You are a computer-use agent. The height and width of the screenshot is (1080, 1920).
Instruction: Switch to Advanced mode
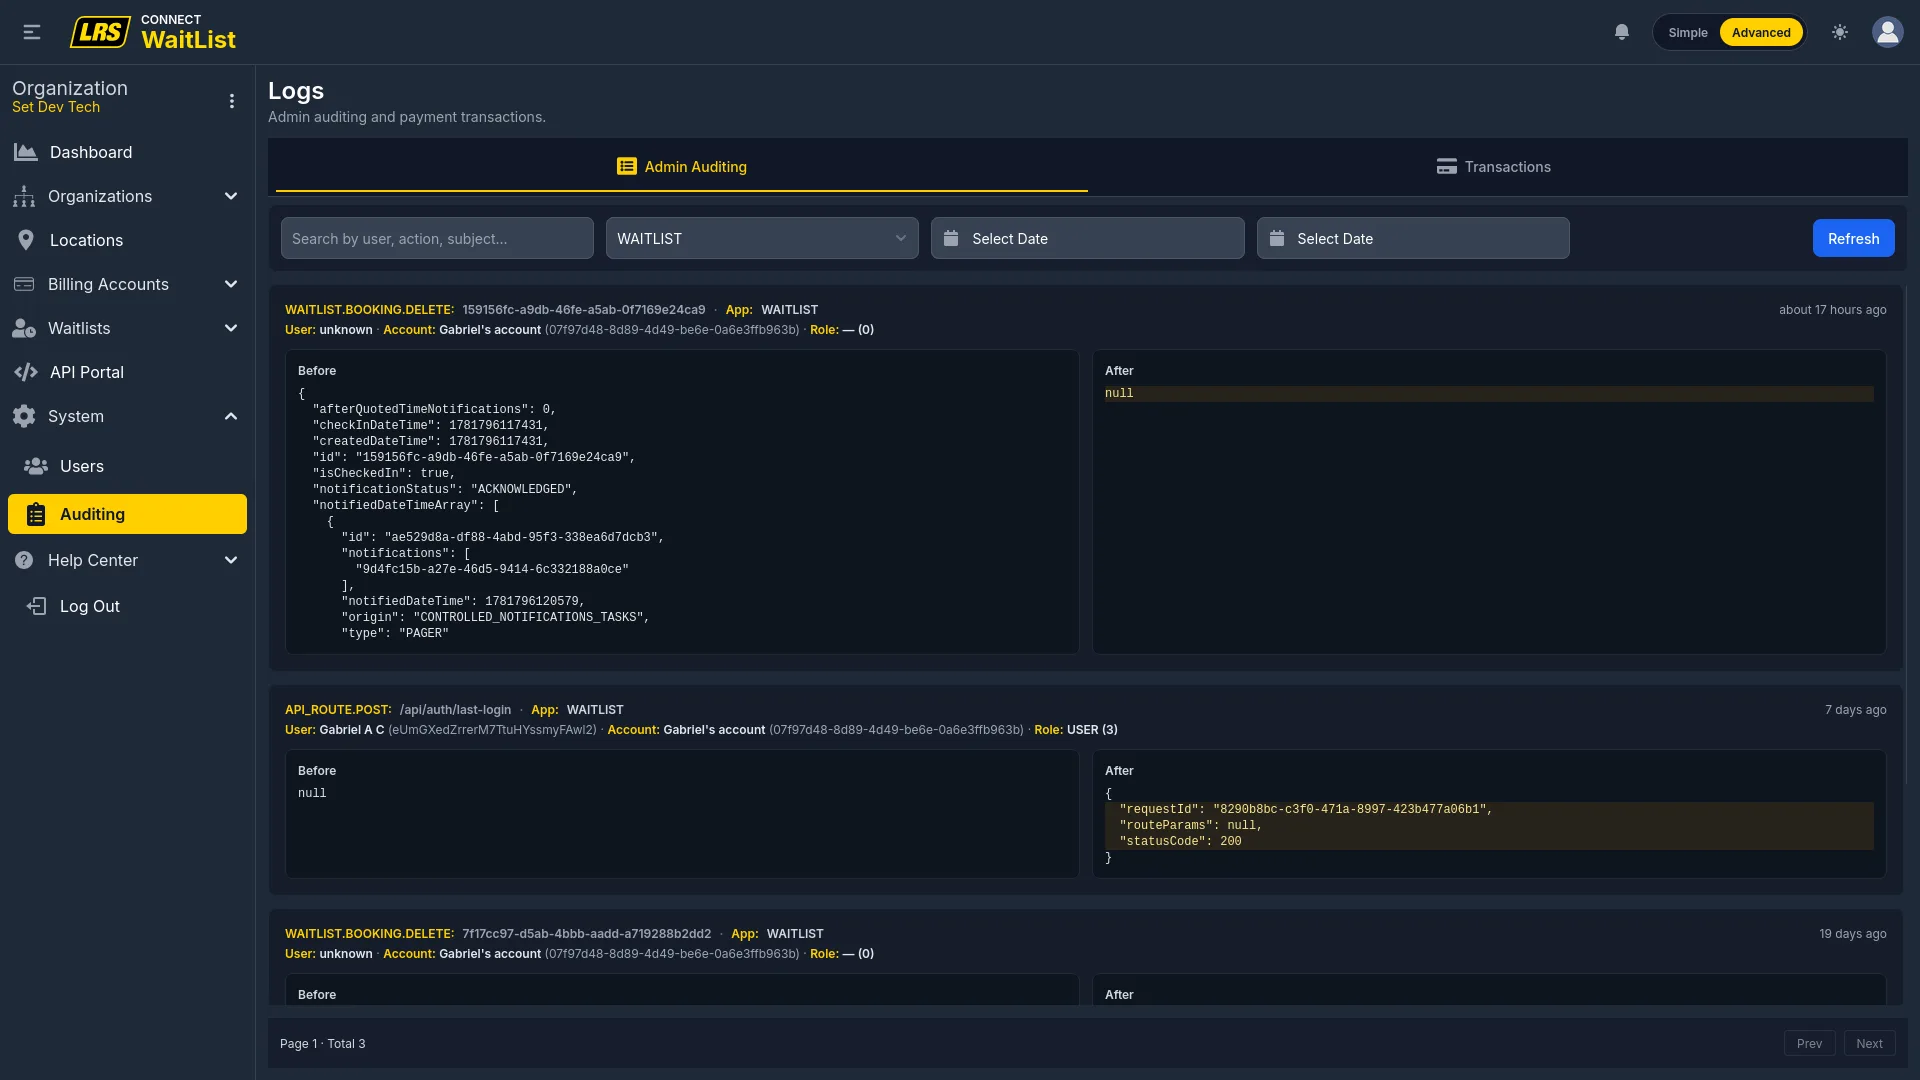pos(1761,32)
